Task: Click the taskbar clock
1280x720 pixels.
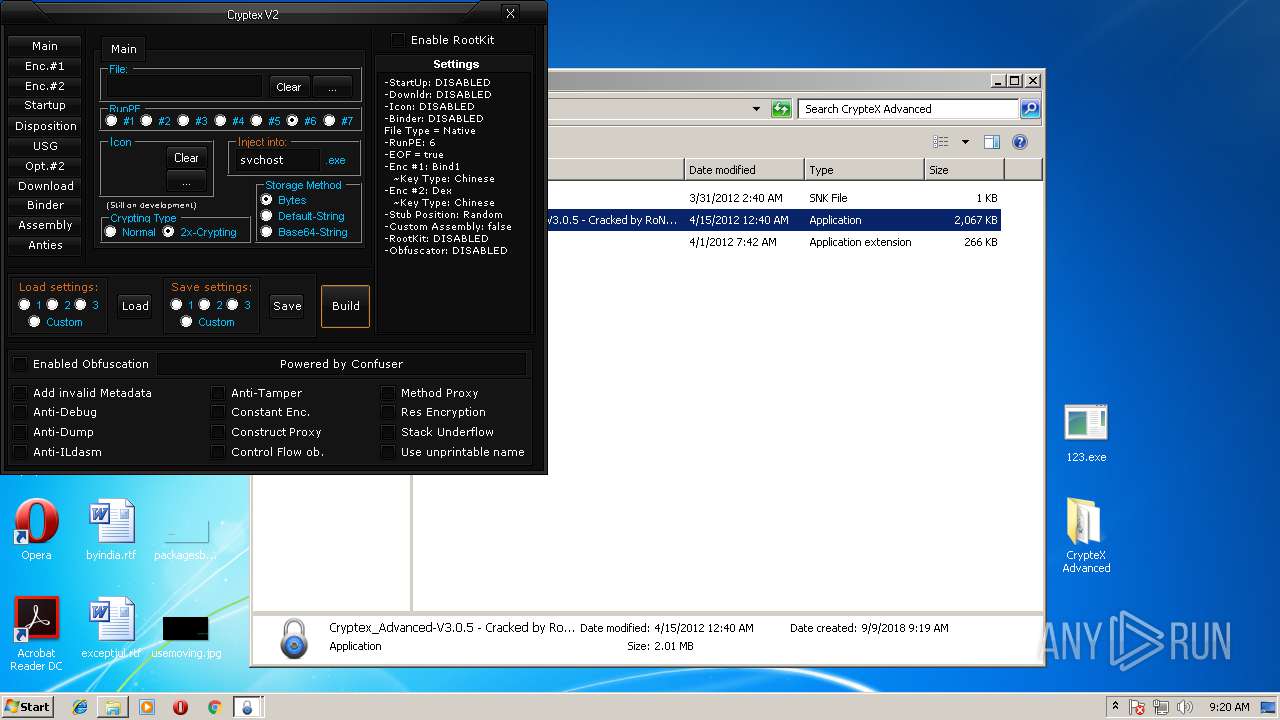Action: click(x=1229, y=707)
